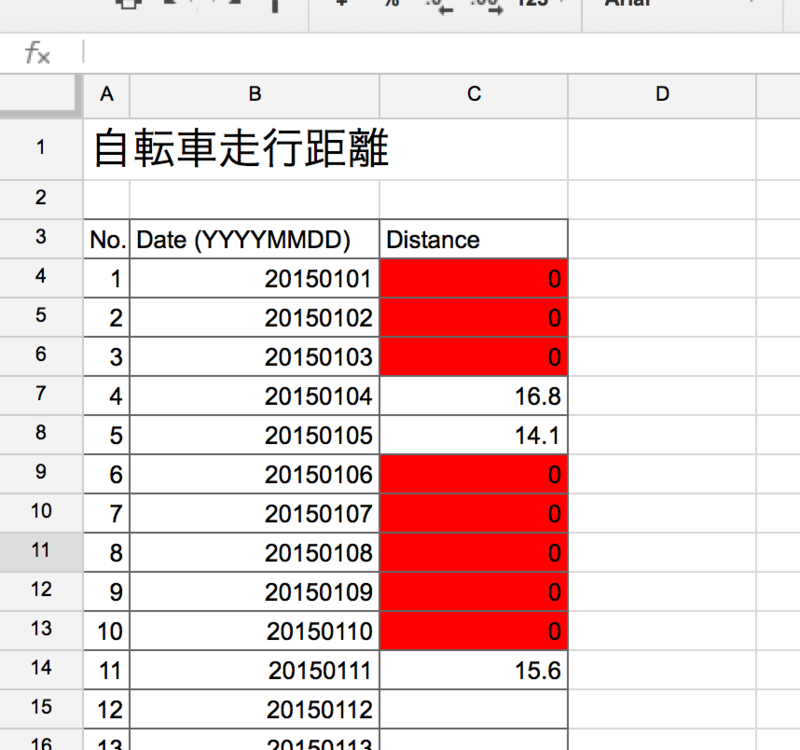Image resolution: width=800 pixels, height=750 pixels.
Task: Click date cell 20150108
Action: tap(255, 553)
